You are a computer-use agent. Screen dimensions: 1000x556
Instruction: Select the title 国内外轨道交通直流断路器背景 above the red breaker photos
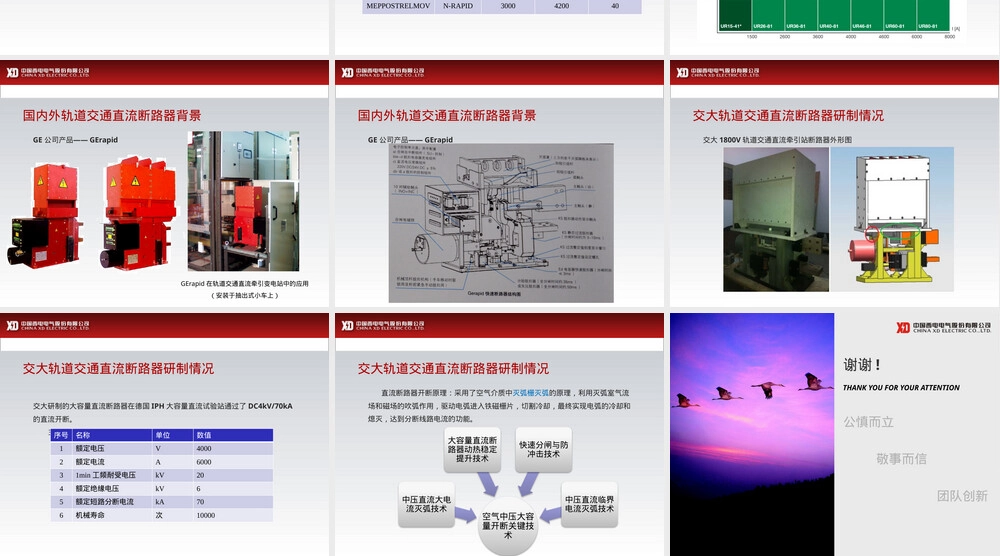pyautogui.click(x=112, y=115)
